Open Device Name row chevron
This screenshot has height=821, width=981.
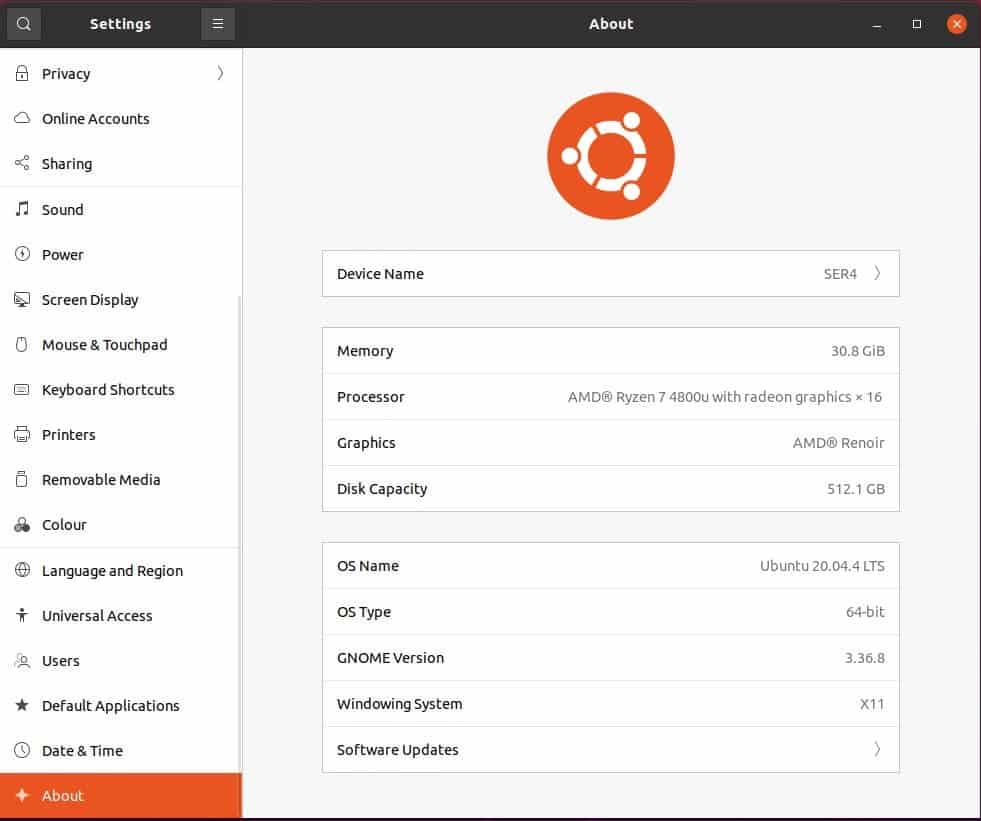pyautogui.click(x=877, y=274)
